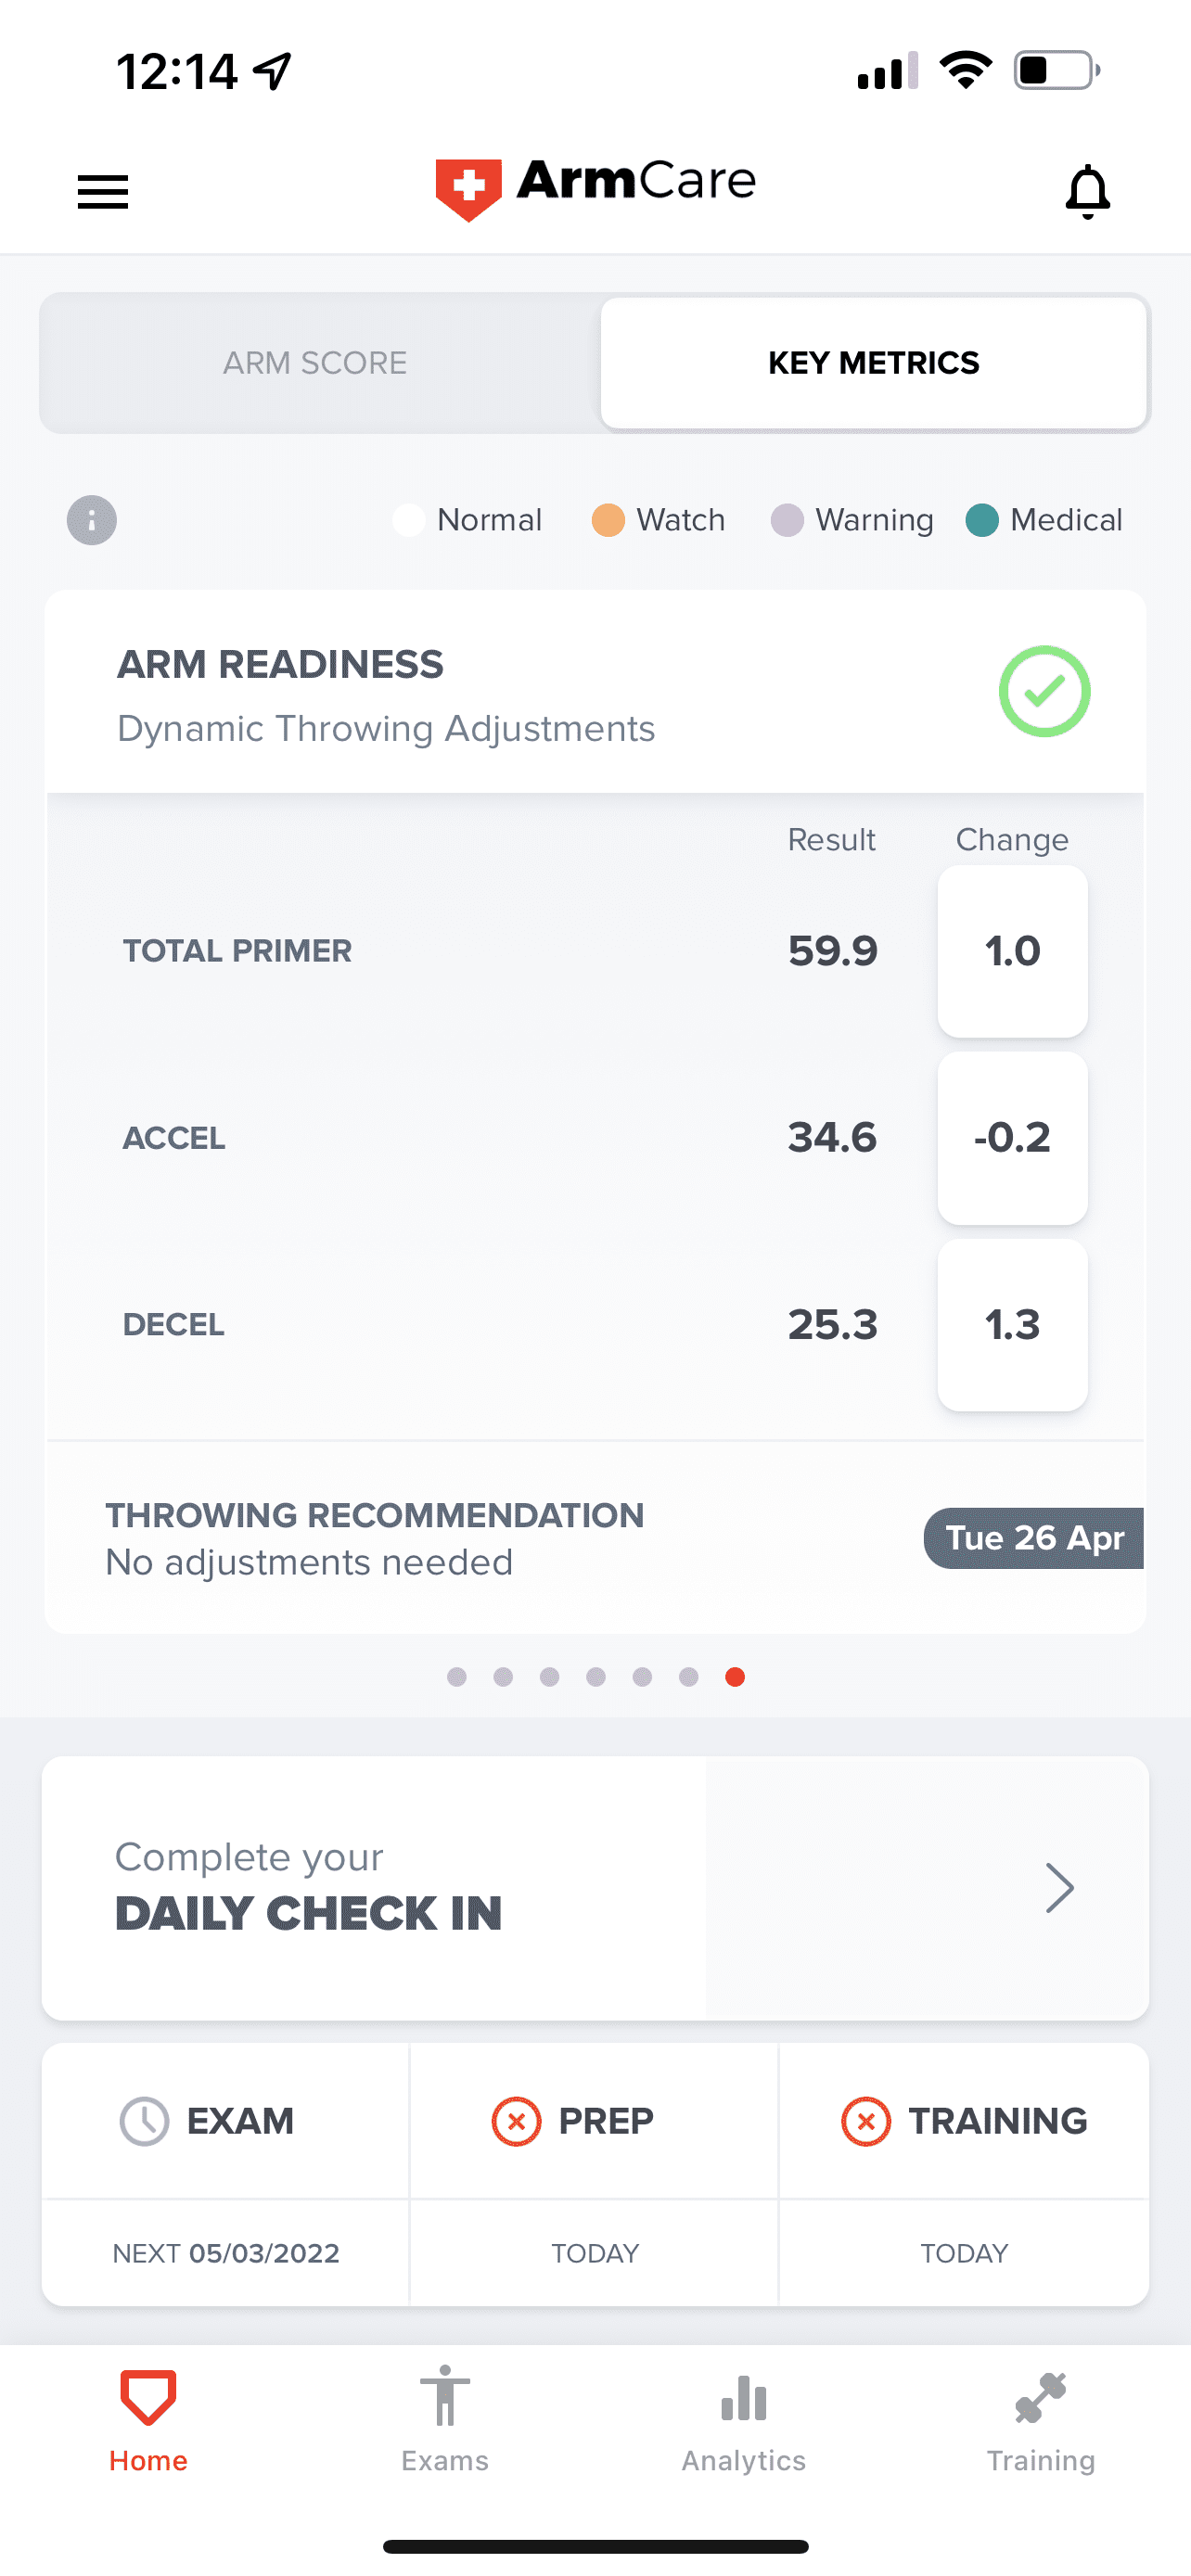The width and height of the screenshot is (1191, 2576).
Task: Tap the PREP incomplete status icon
Action: pos(516,2121)
